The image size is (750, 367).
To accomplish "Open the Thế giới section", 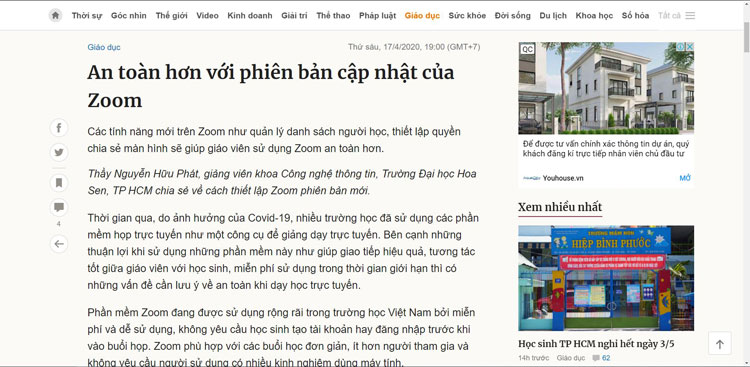I will click(171, 15).
